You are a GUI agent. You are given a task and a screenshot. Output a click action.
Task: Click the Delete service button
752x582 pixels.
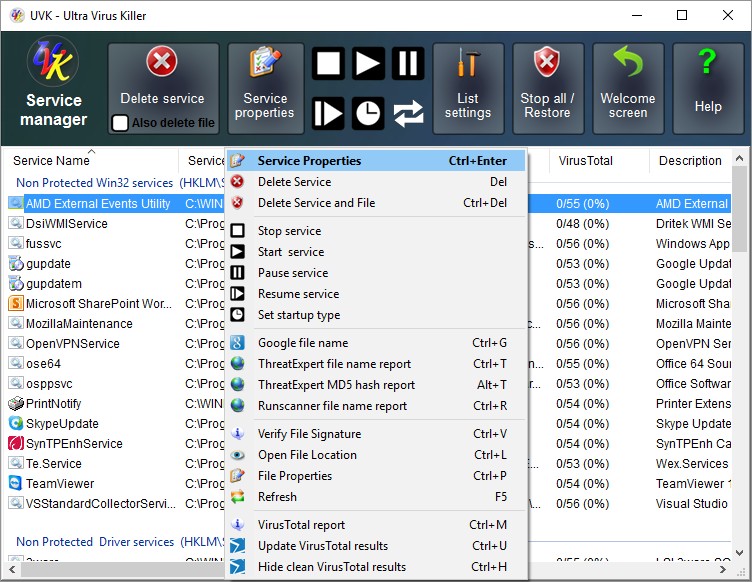point(162,78)
